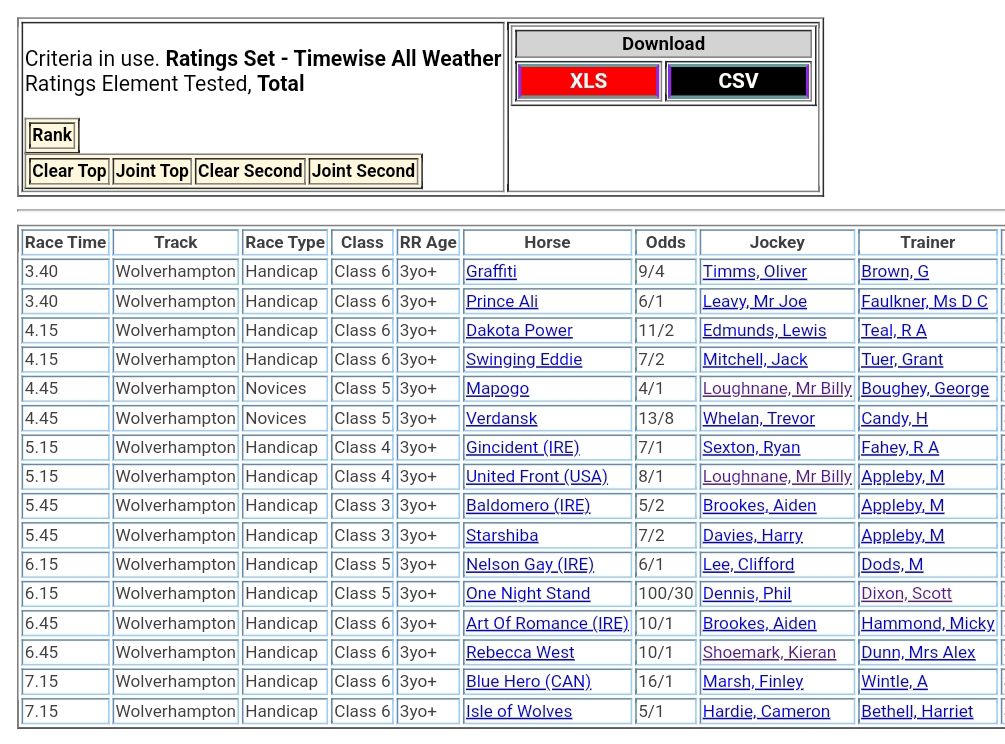Select the Joint Top filter

point(152,171)
